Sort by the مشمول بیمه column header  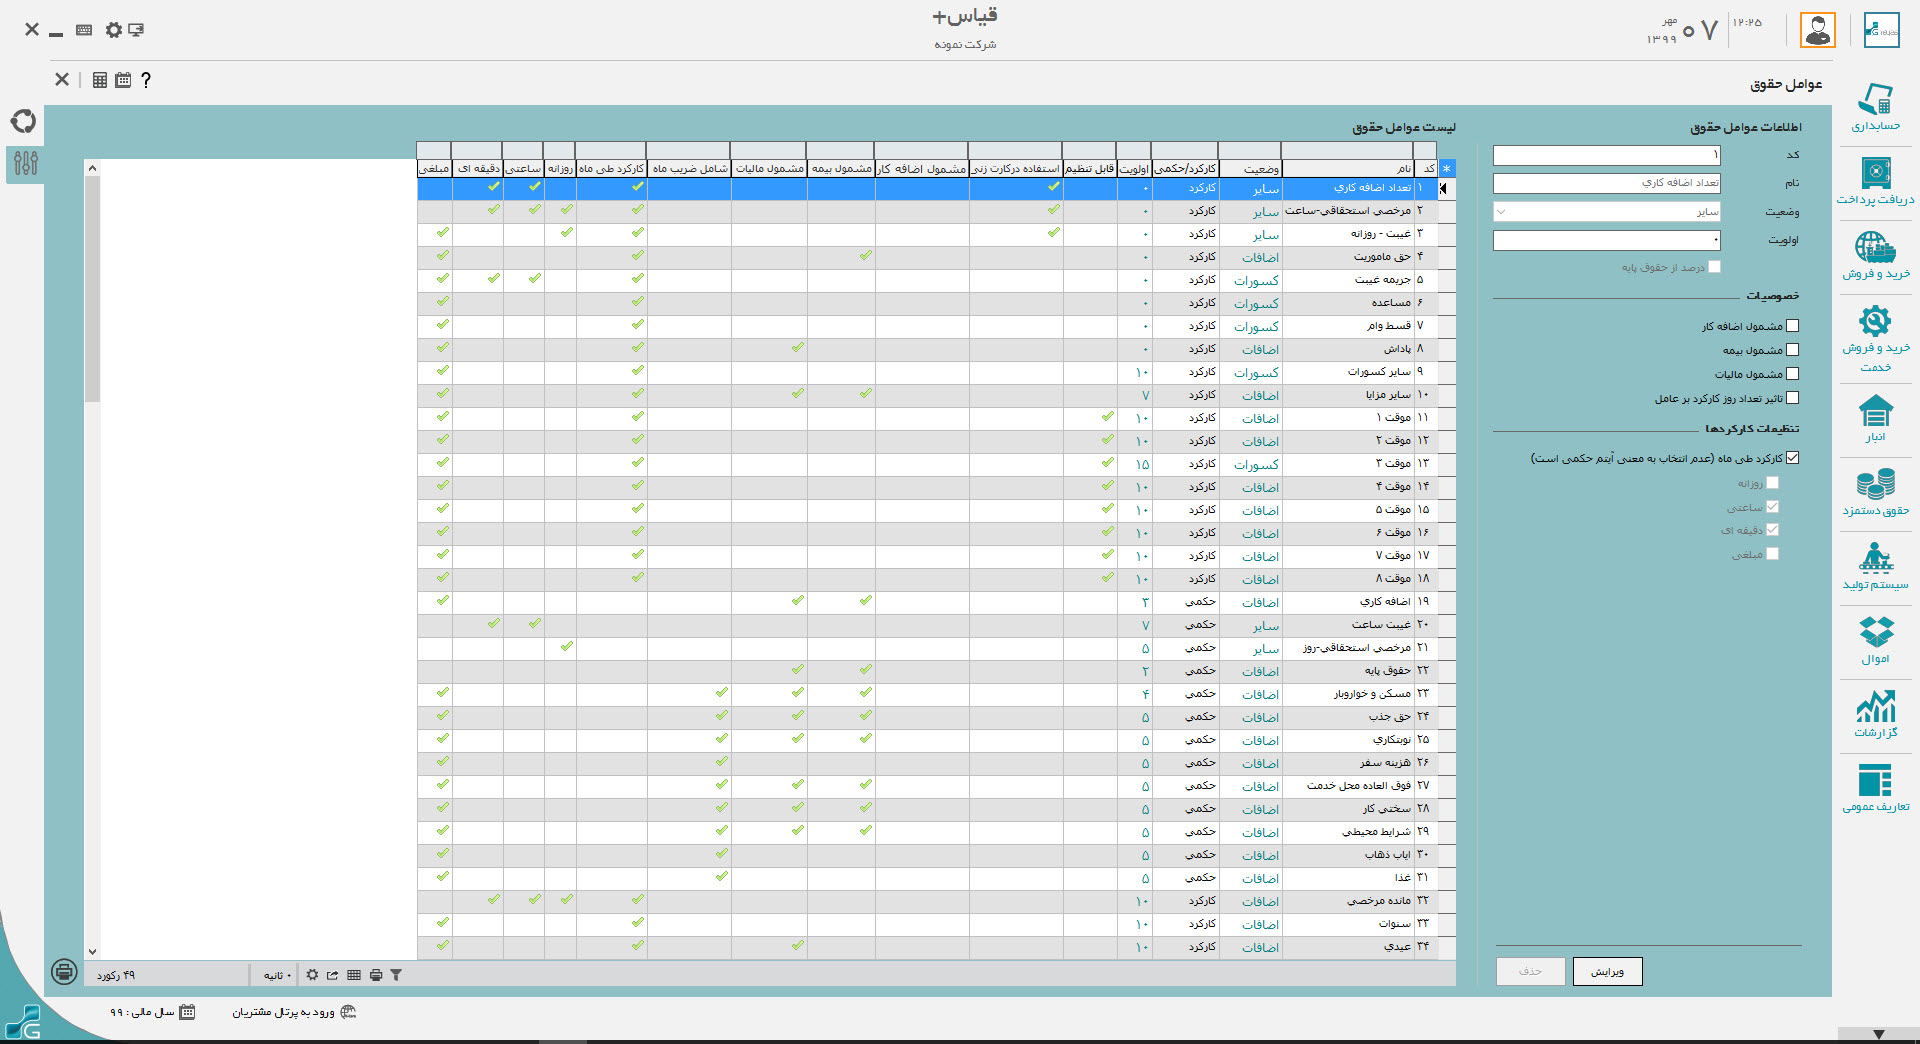pos(841,169)
